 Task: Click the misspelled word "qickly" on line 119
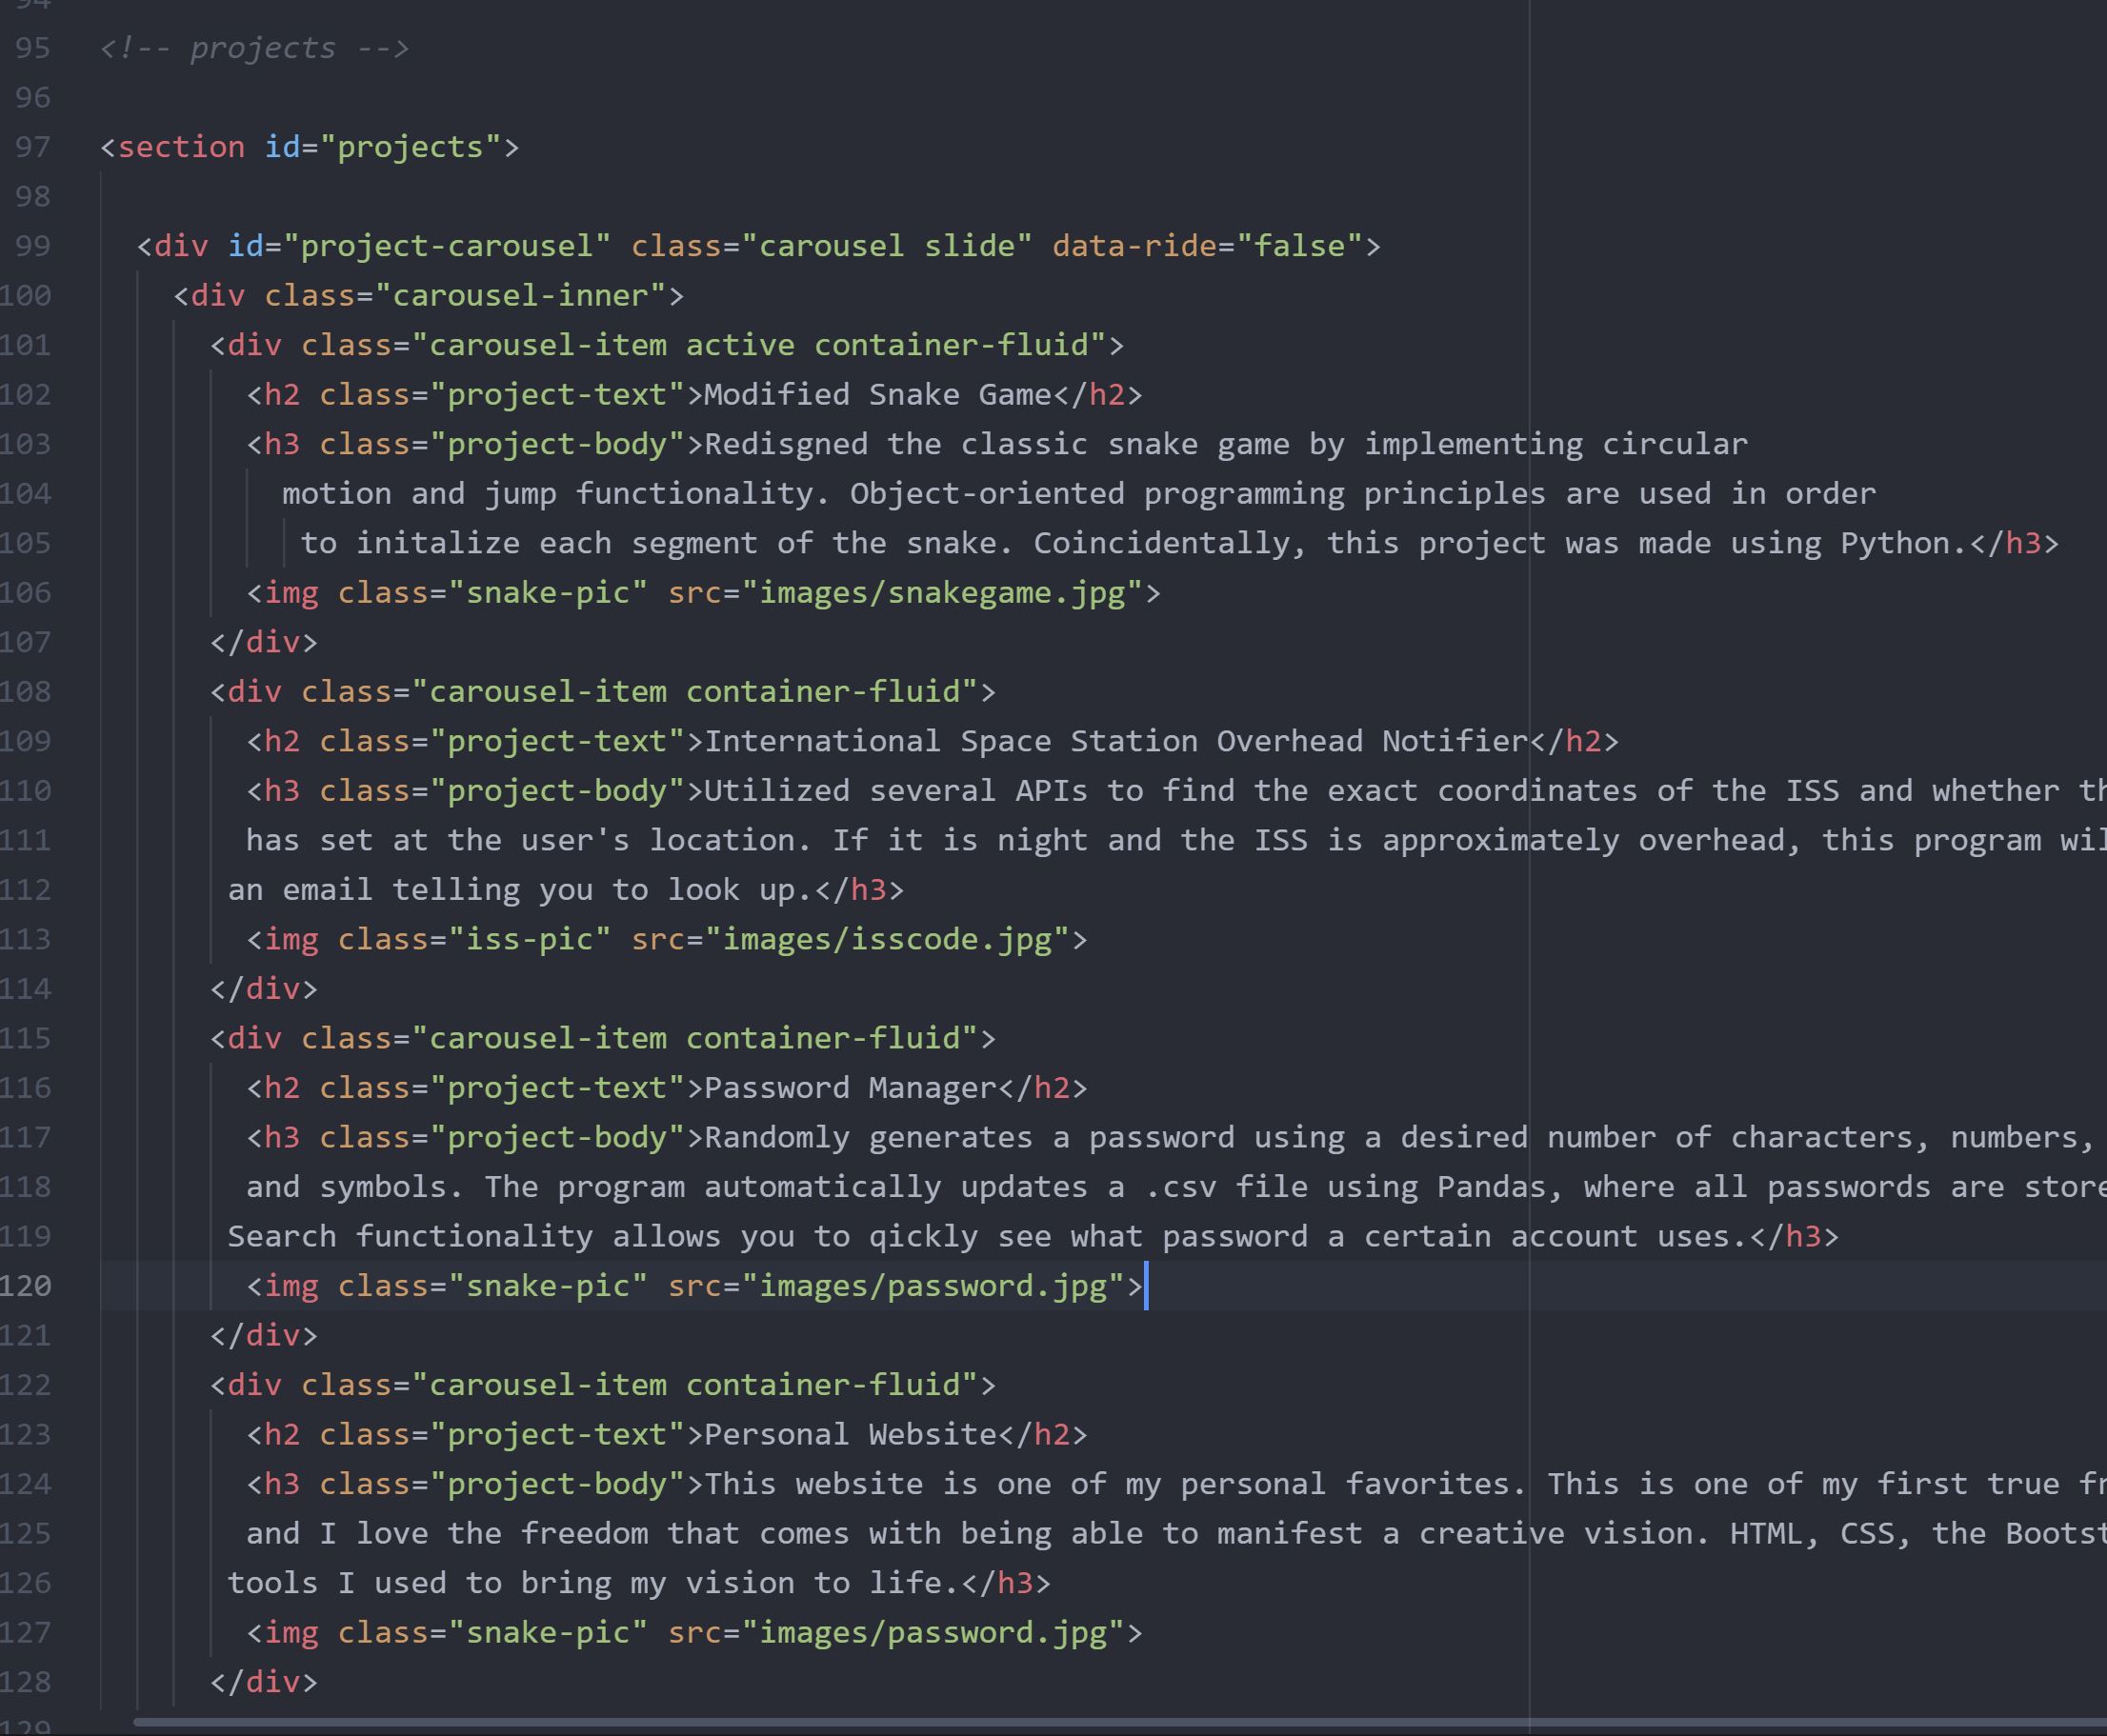(923, 1236)
